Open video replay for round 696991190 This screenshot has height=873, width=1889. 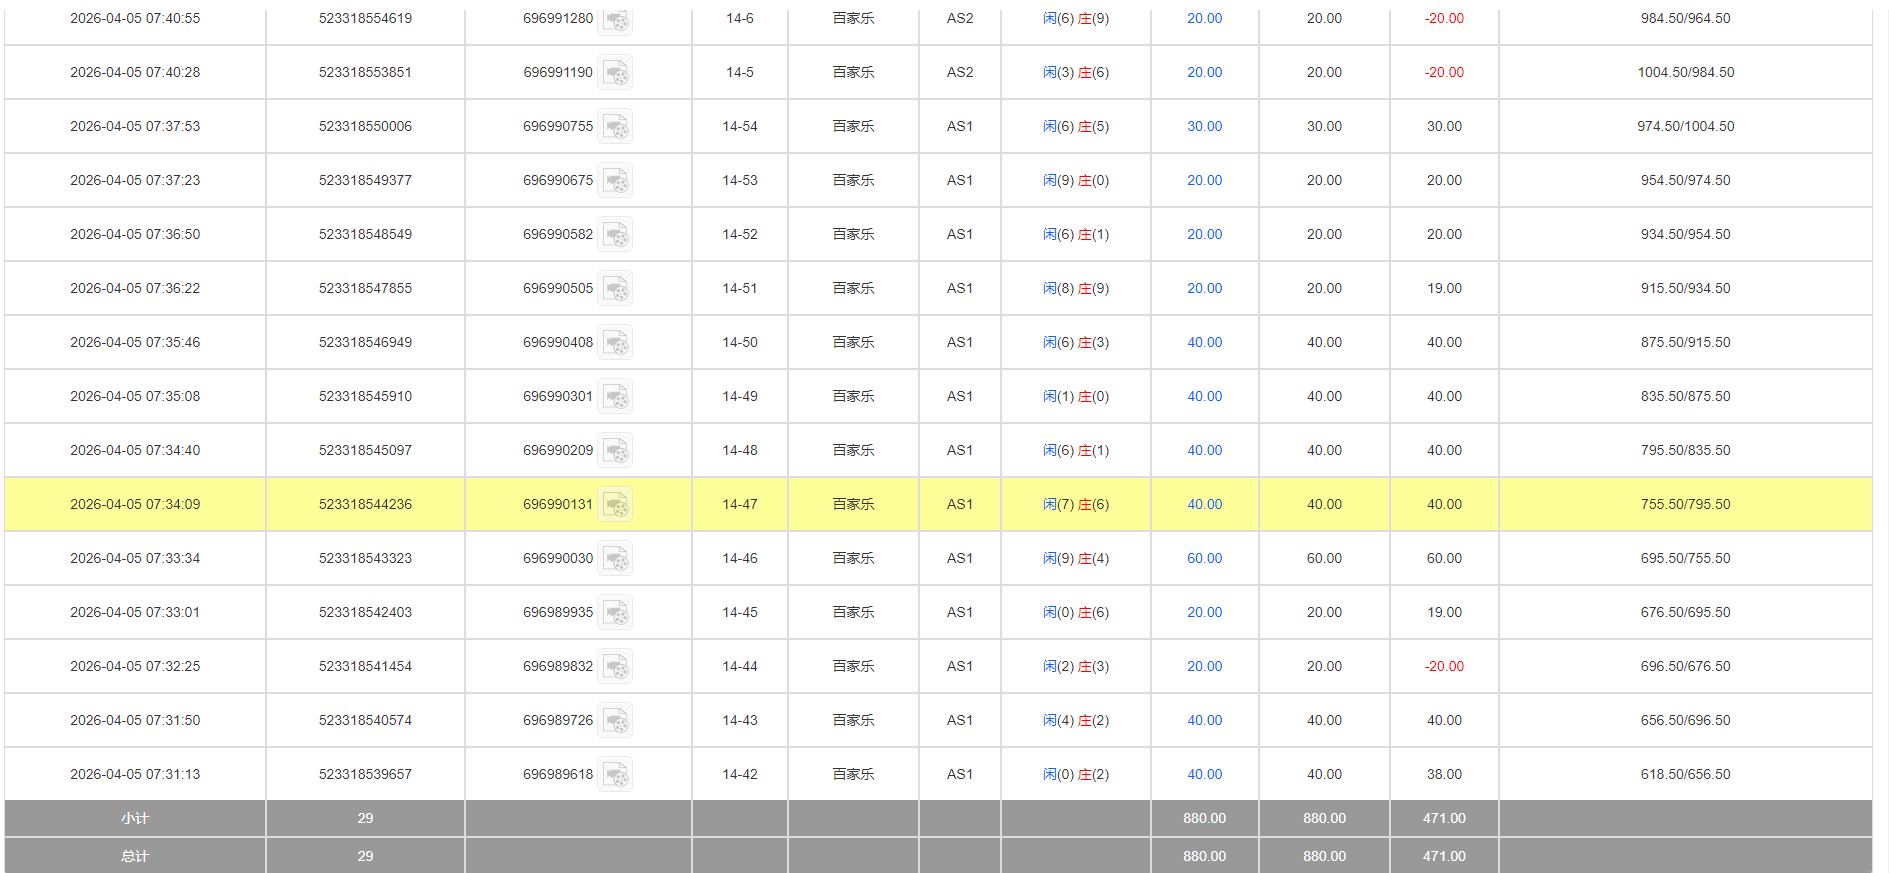(615, 73)
